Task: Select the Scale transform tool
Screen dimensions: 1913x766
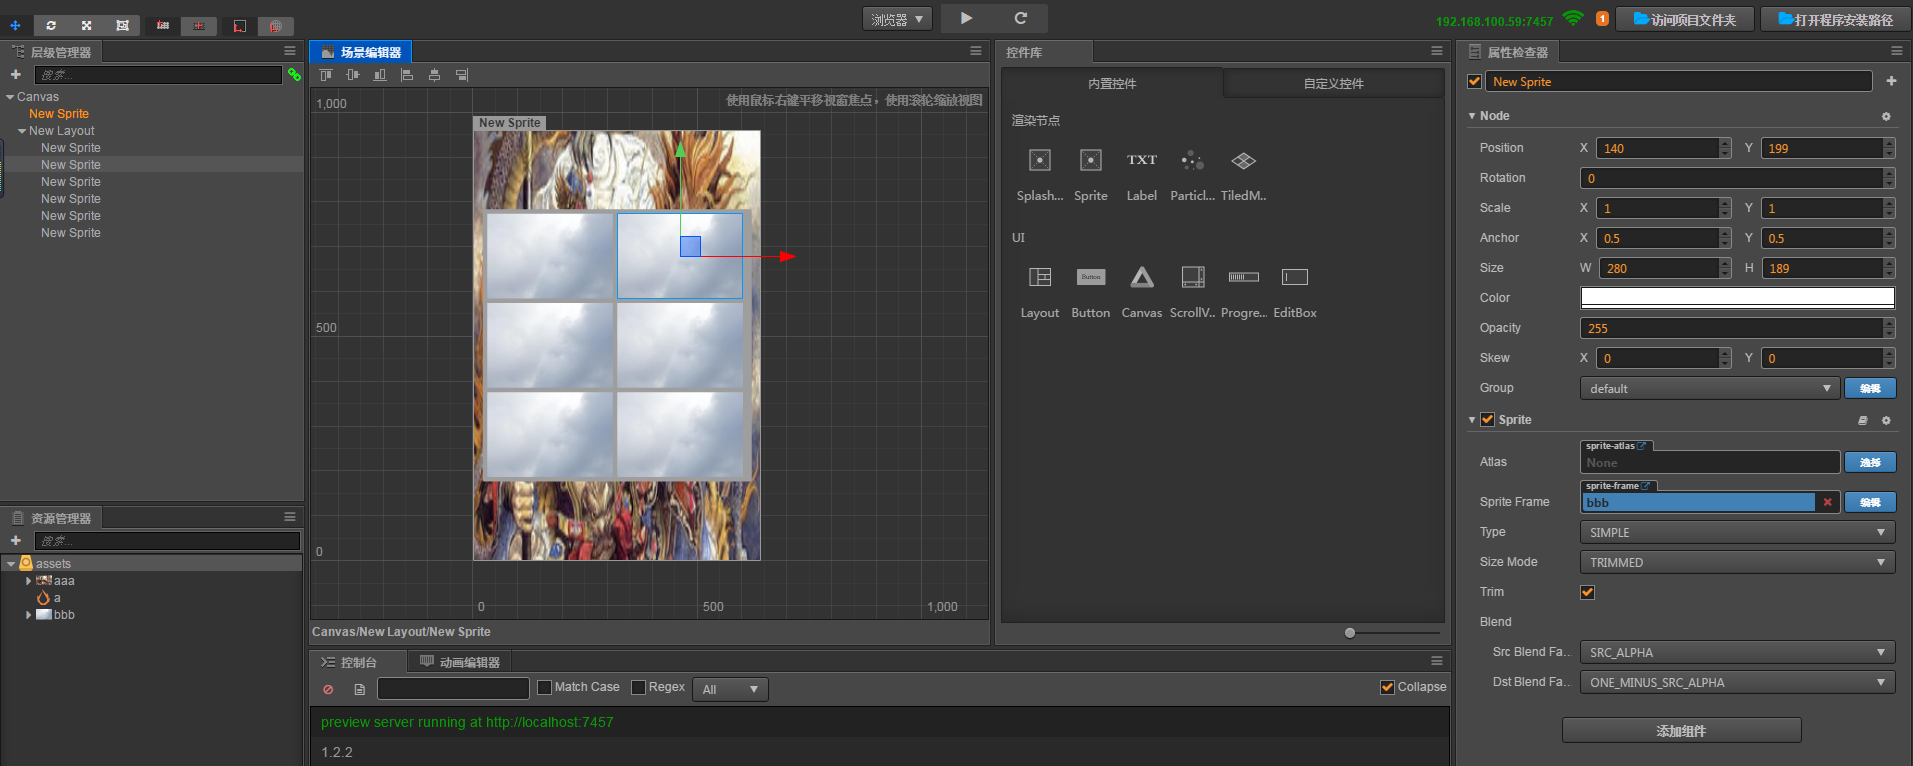Action: point(87,25)
